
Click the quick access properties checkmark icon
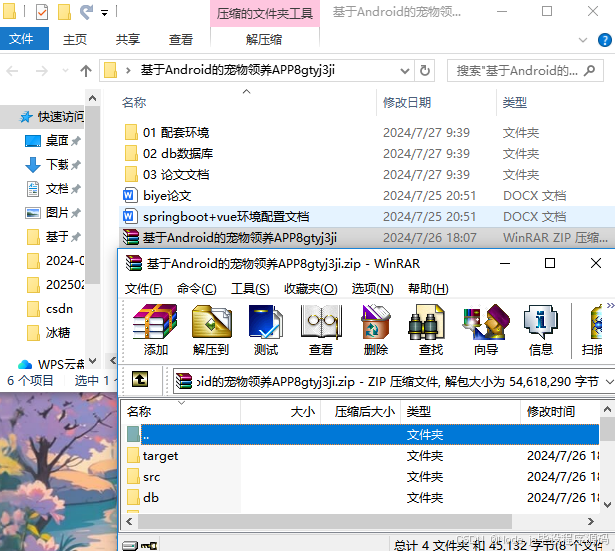(42, 12)
